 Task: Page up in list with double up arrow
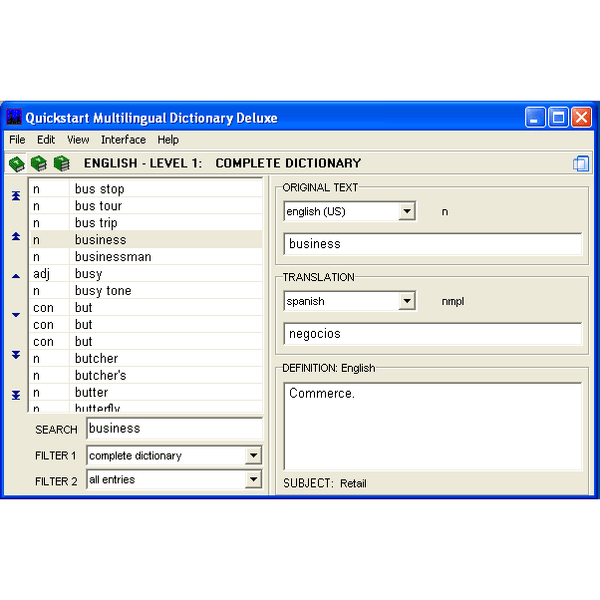[16, 236]
